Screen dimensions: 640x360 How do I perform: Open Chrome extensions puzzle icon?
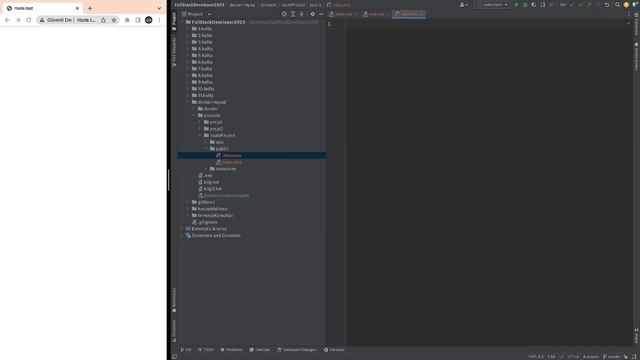tap(127, 20)
